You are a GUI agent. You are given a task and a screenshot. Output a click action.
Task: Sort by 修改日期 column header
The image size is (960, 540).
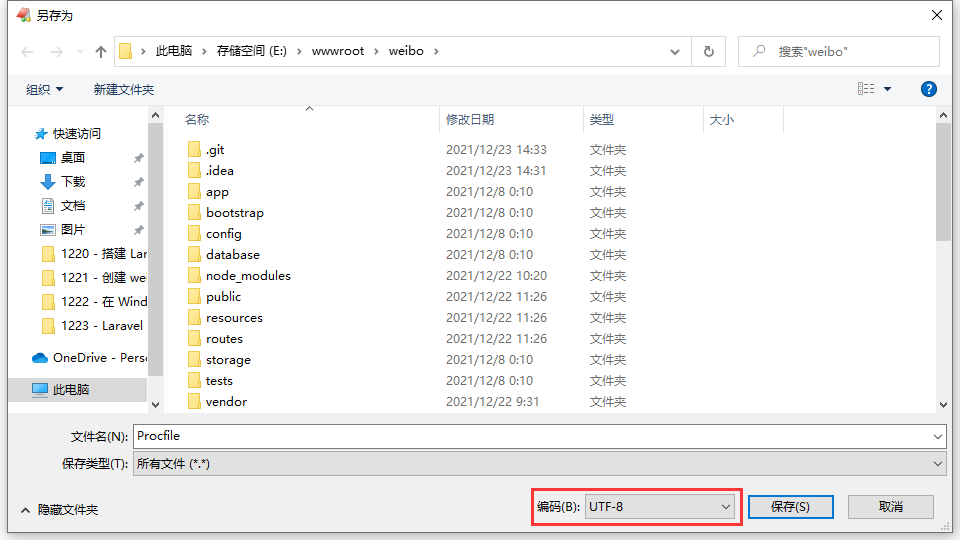click(470, 119)
